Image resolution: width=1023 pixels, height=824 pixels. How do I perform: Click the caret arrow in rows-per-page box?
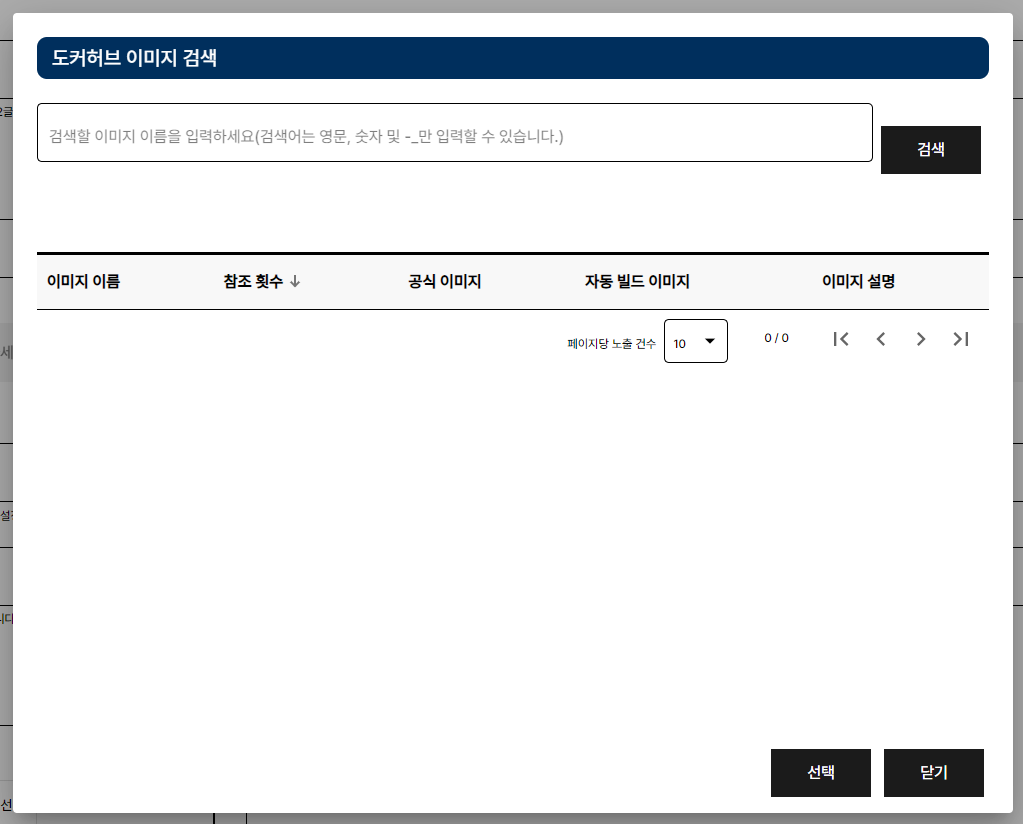[x=710, y=341]
